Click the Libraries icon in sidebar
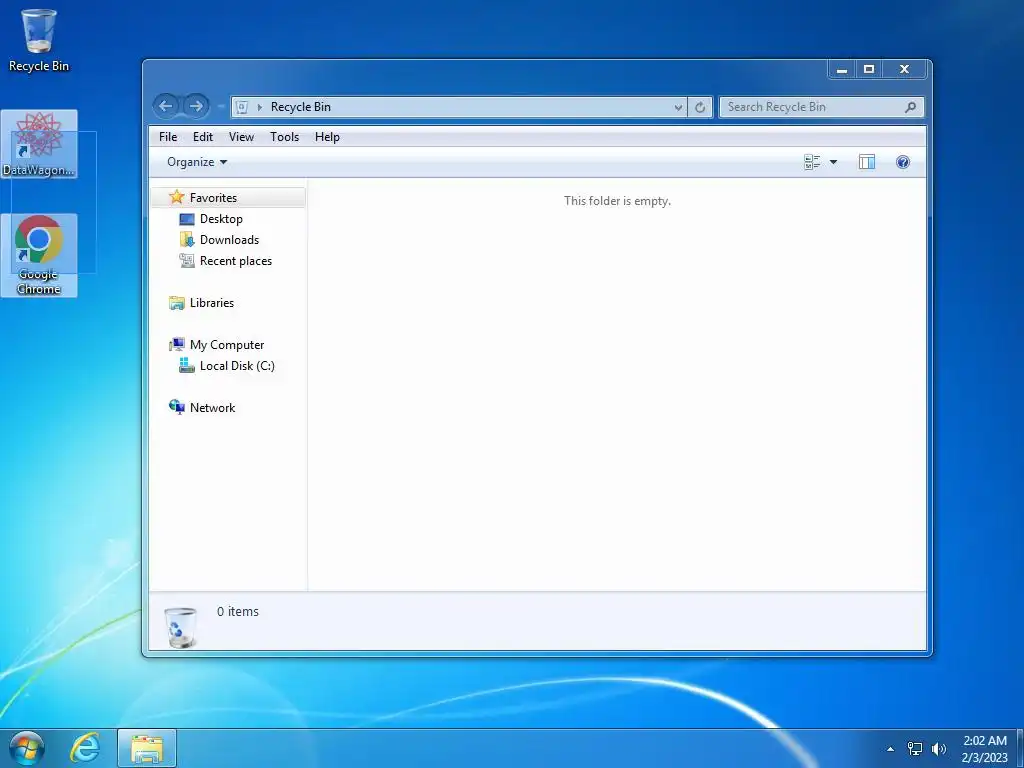The image size is (1024, 768). pos(176,302)
